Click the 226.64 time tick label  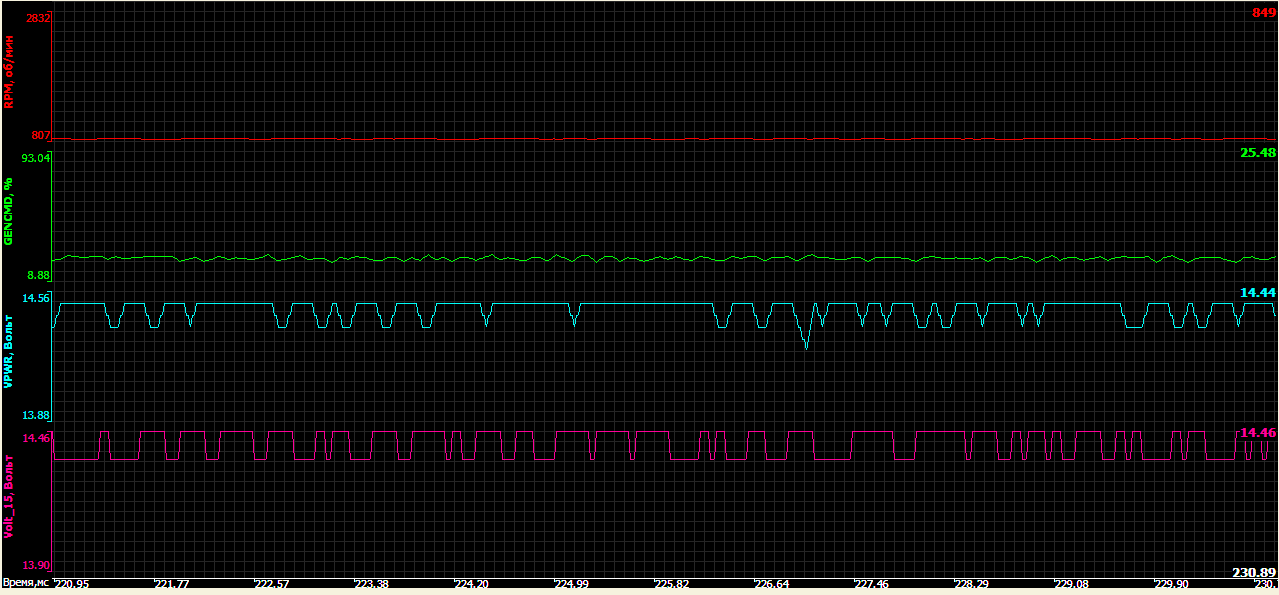(772, 584)
